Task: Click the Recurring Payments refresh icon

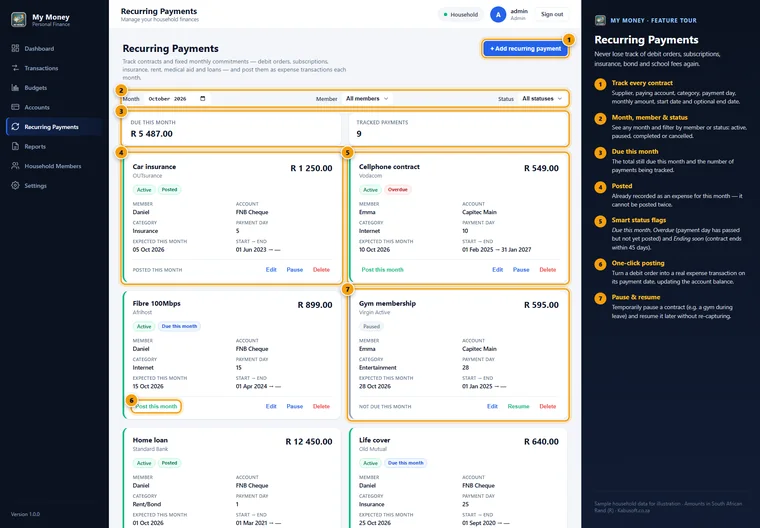Action: pos(16,127)
